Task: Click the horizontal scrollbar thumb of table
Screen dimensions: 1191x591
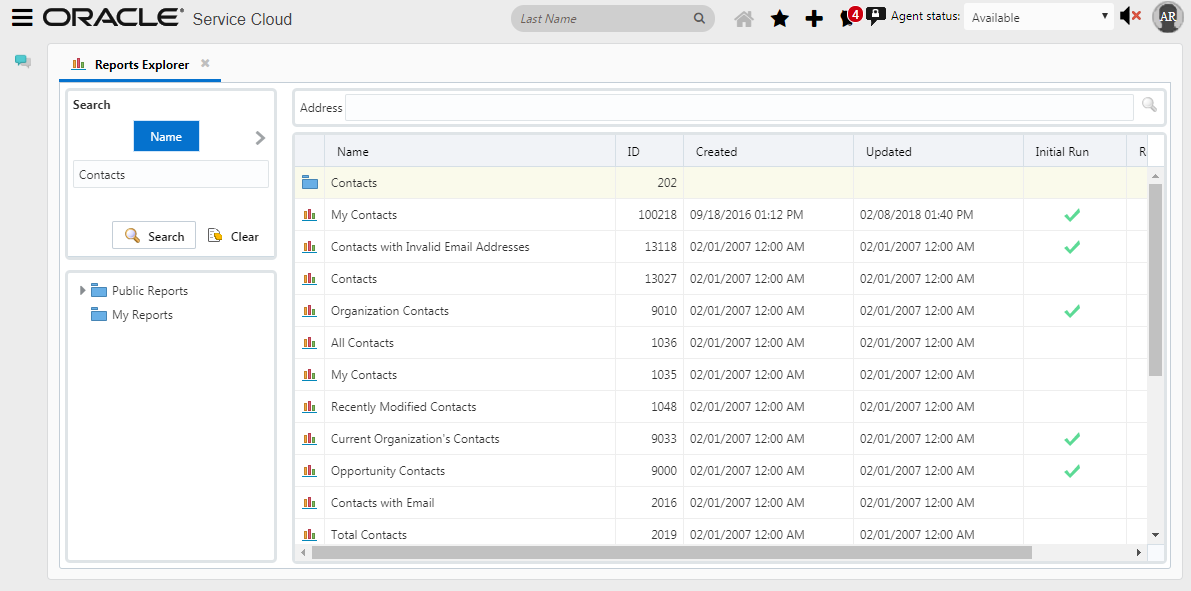Action: tap(671, 552)
